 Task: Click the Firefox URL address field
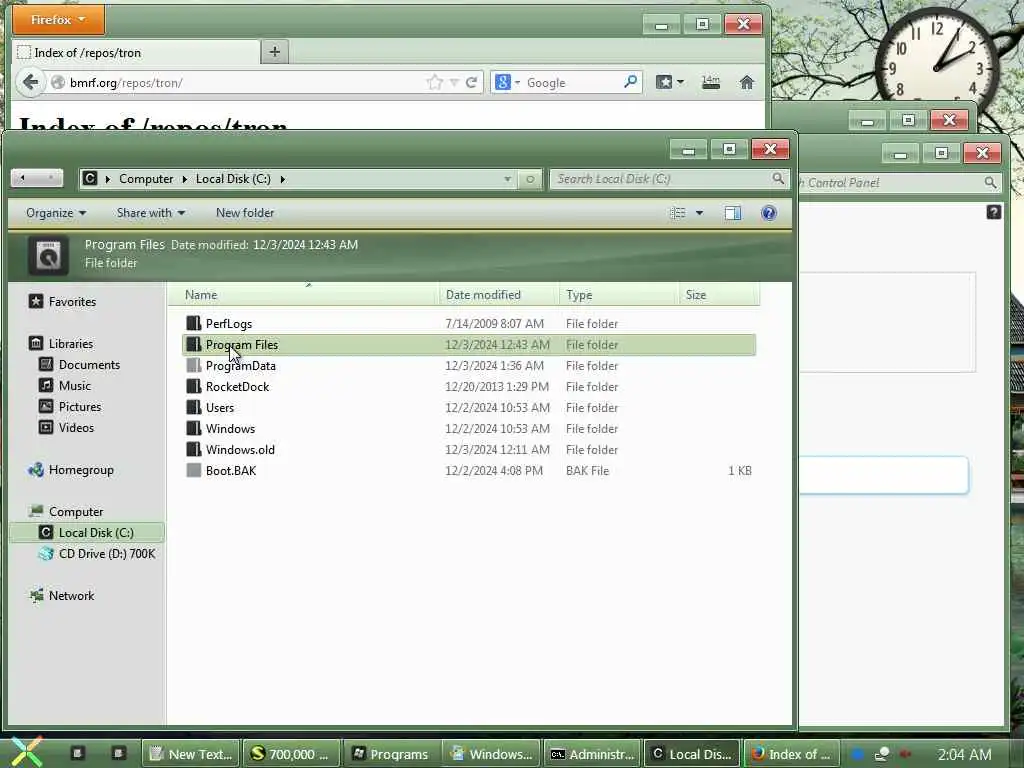[244, 83]
